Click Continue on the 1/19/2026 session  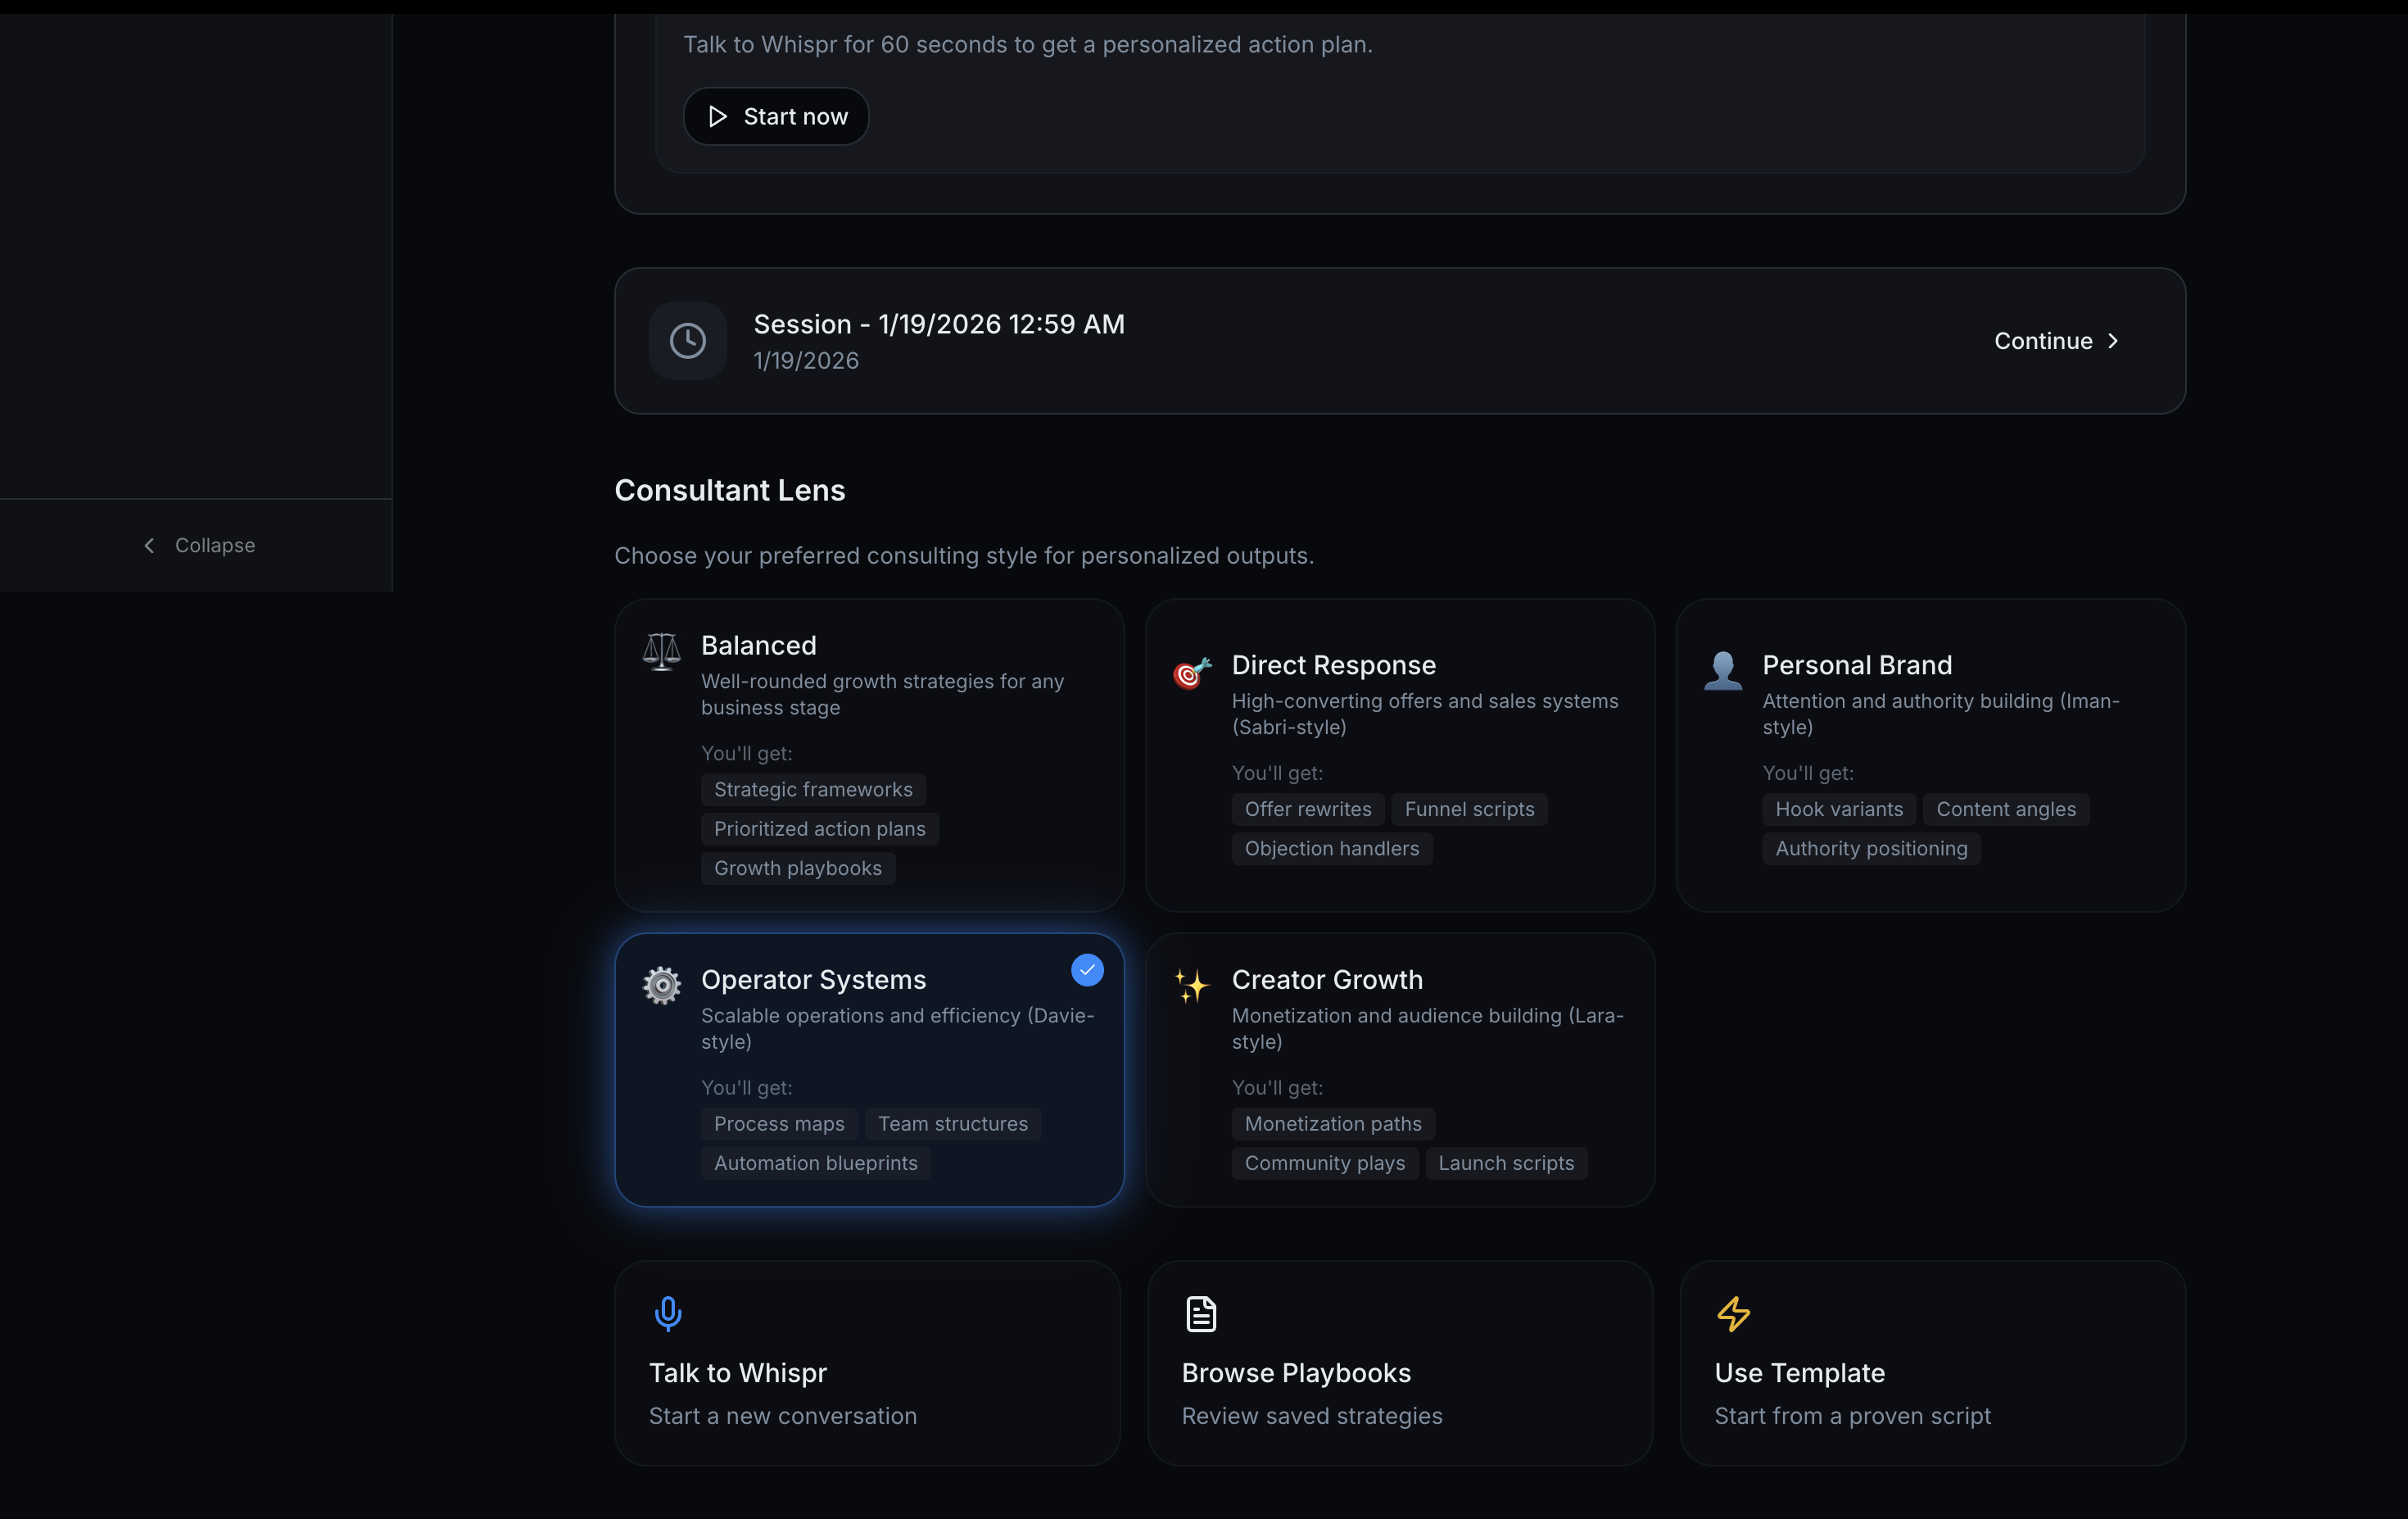2043,341
